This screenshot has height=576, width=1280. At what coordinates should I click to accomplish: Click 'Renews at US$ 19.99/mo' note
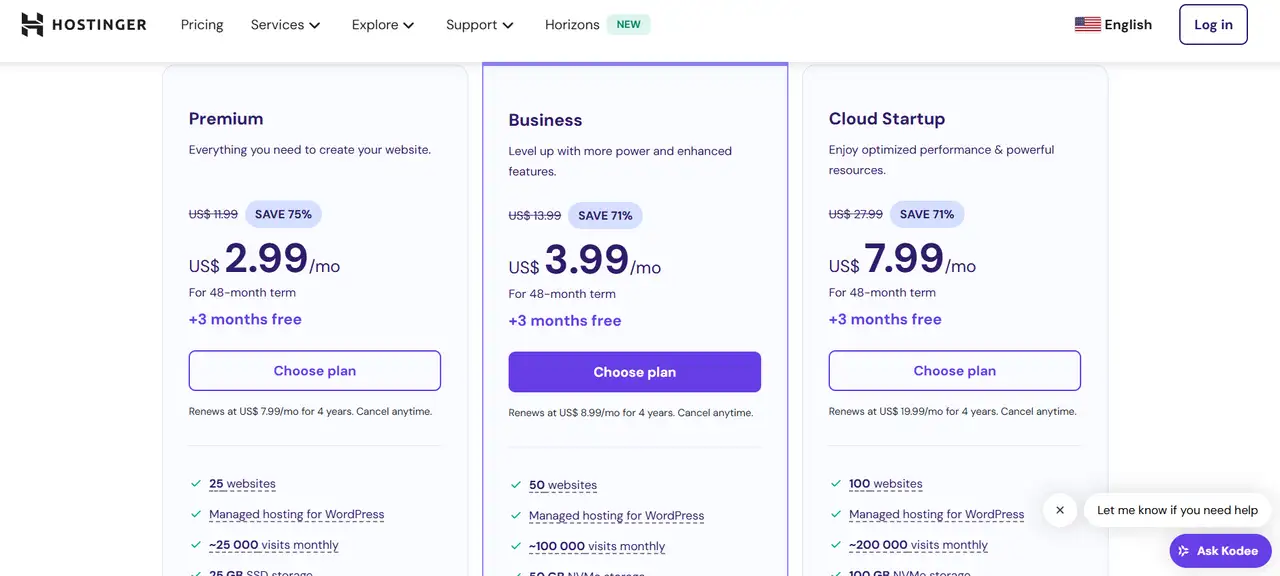953,411
